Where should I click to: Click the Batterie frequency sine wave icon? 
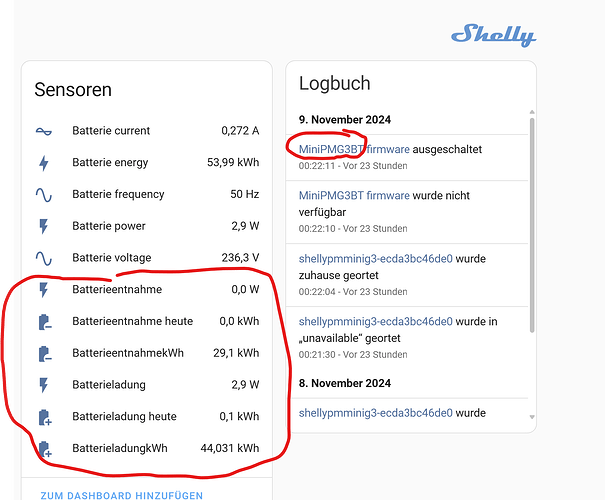(44, 195)
